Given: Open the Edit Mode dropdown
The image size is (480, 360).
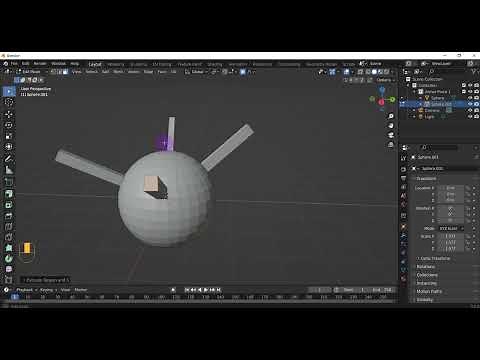Looking at the screenshot, I should pyautogui.click(x=32, y=72).
